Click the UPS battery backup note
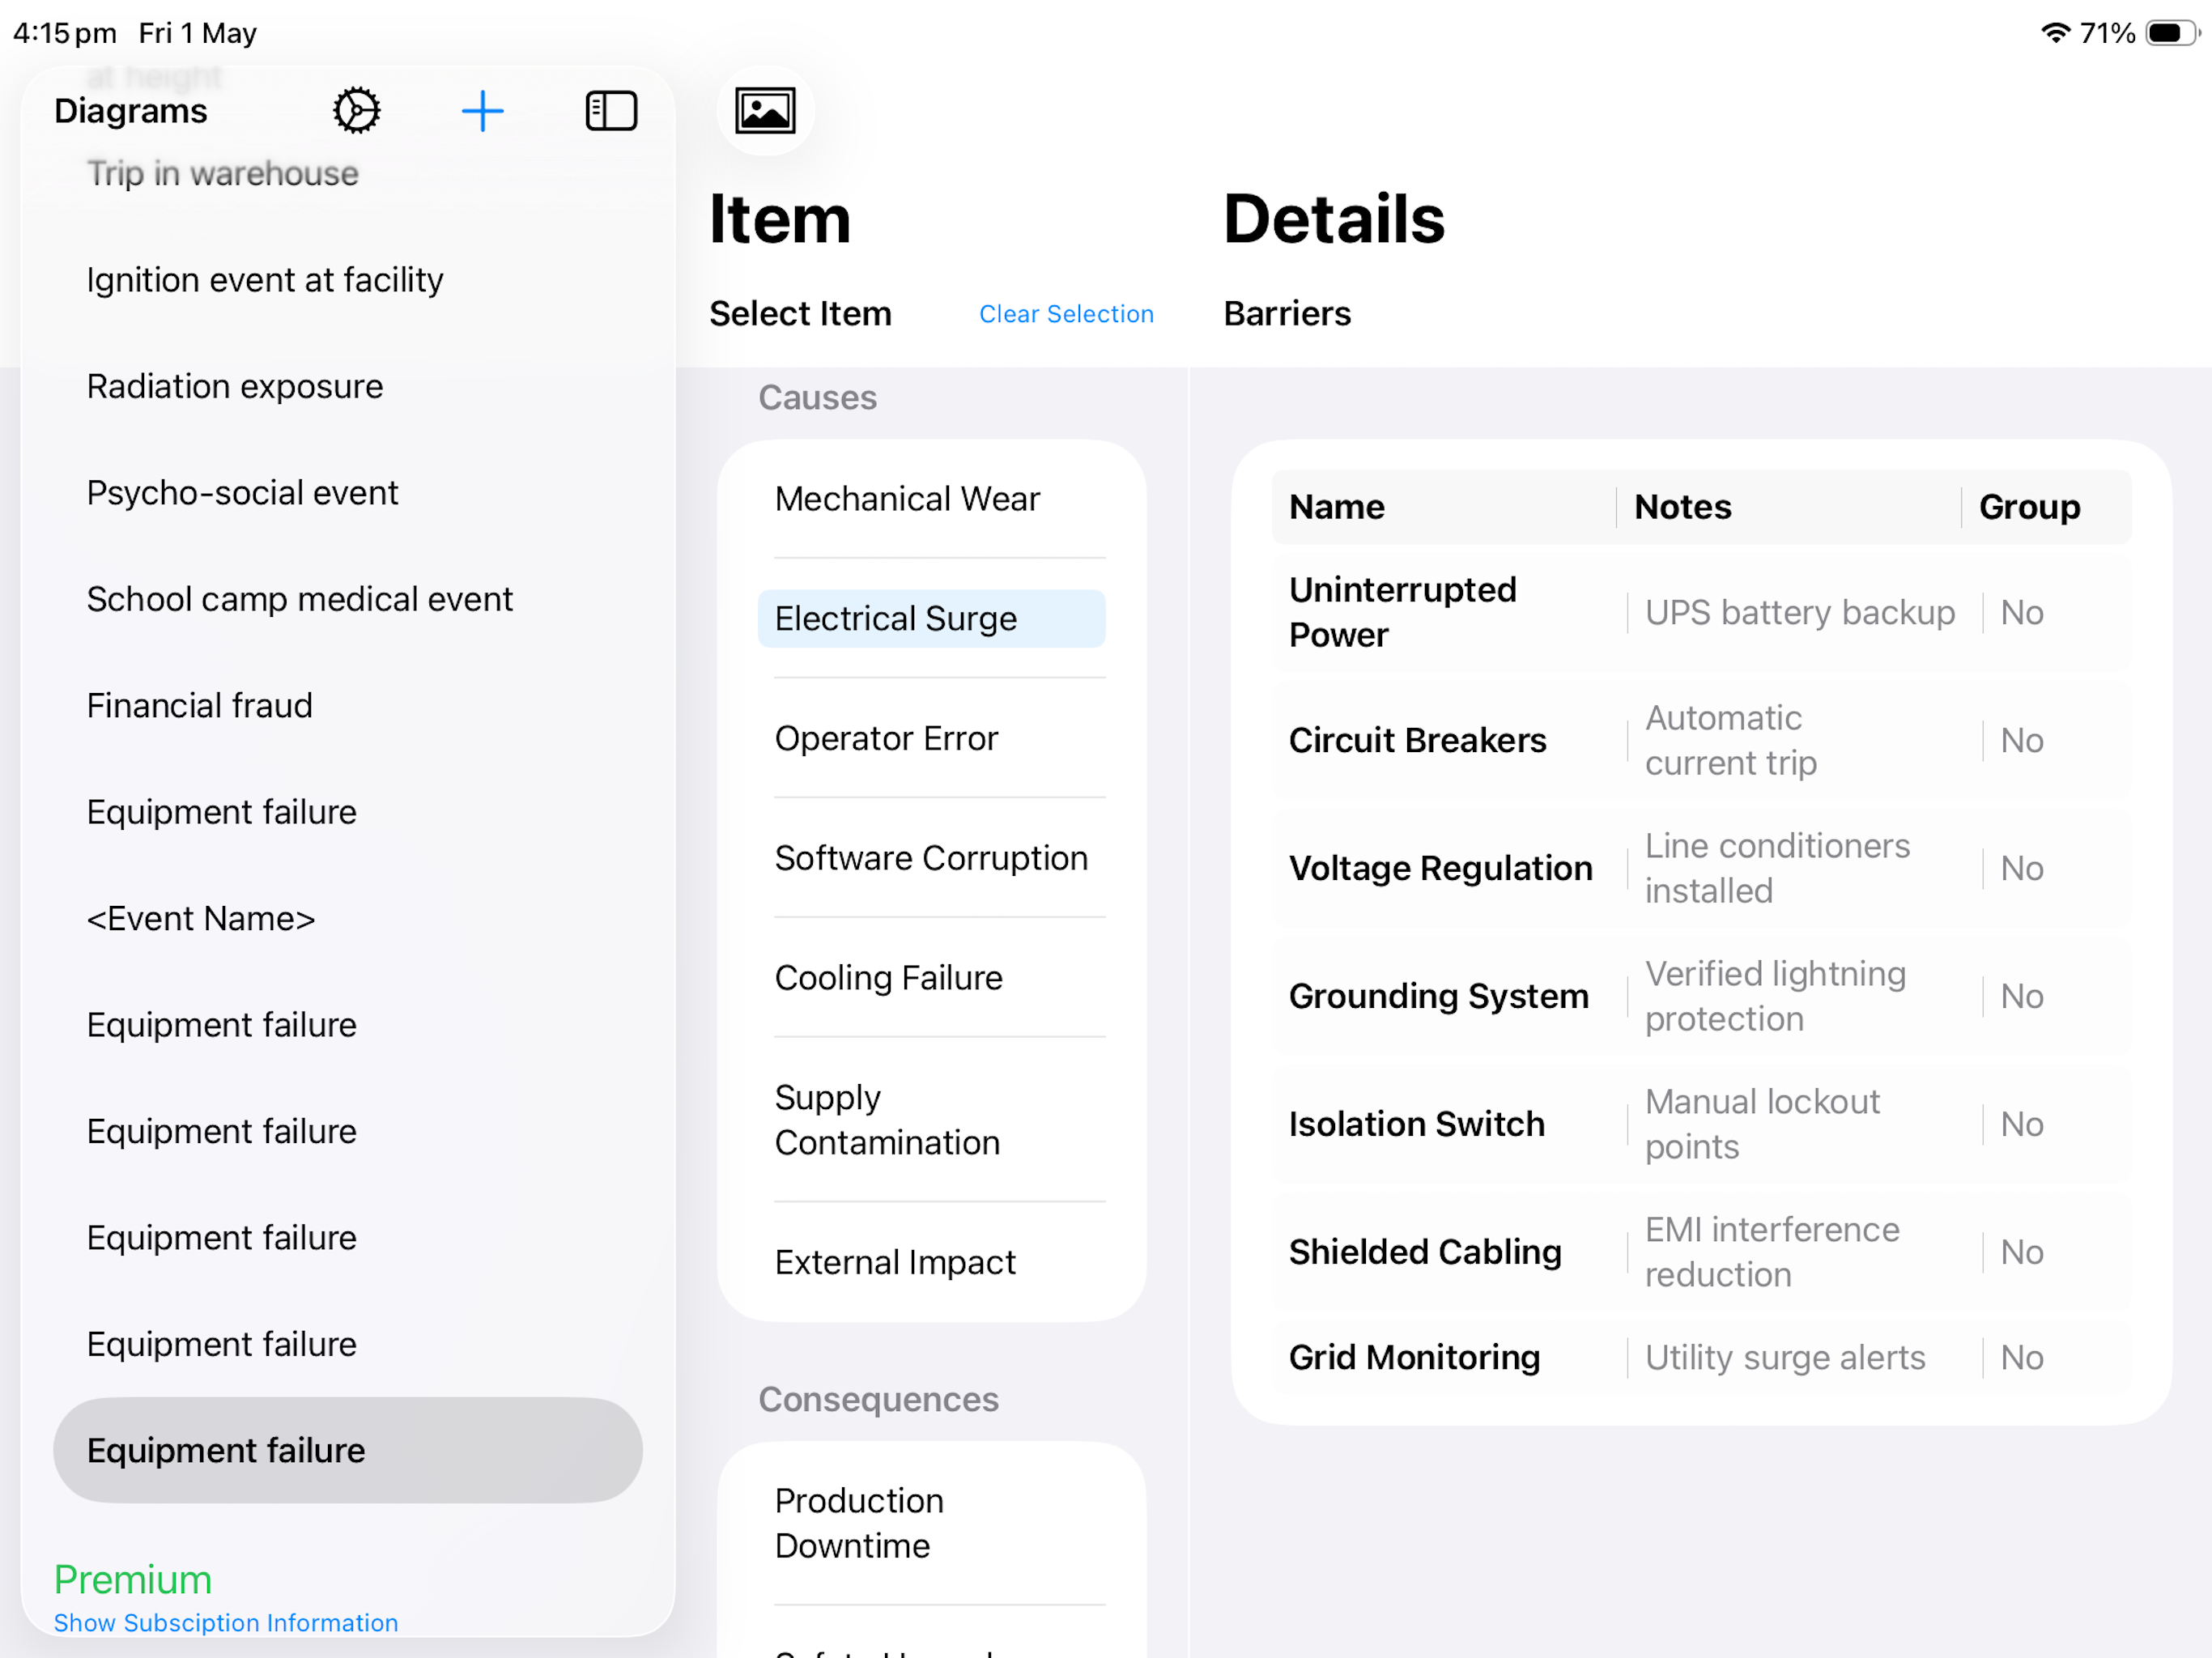Image resolution: width=2212 pixels, height=1658 pixels. 1800,612
